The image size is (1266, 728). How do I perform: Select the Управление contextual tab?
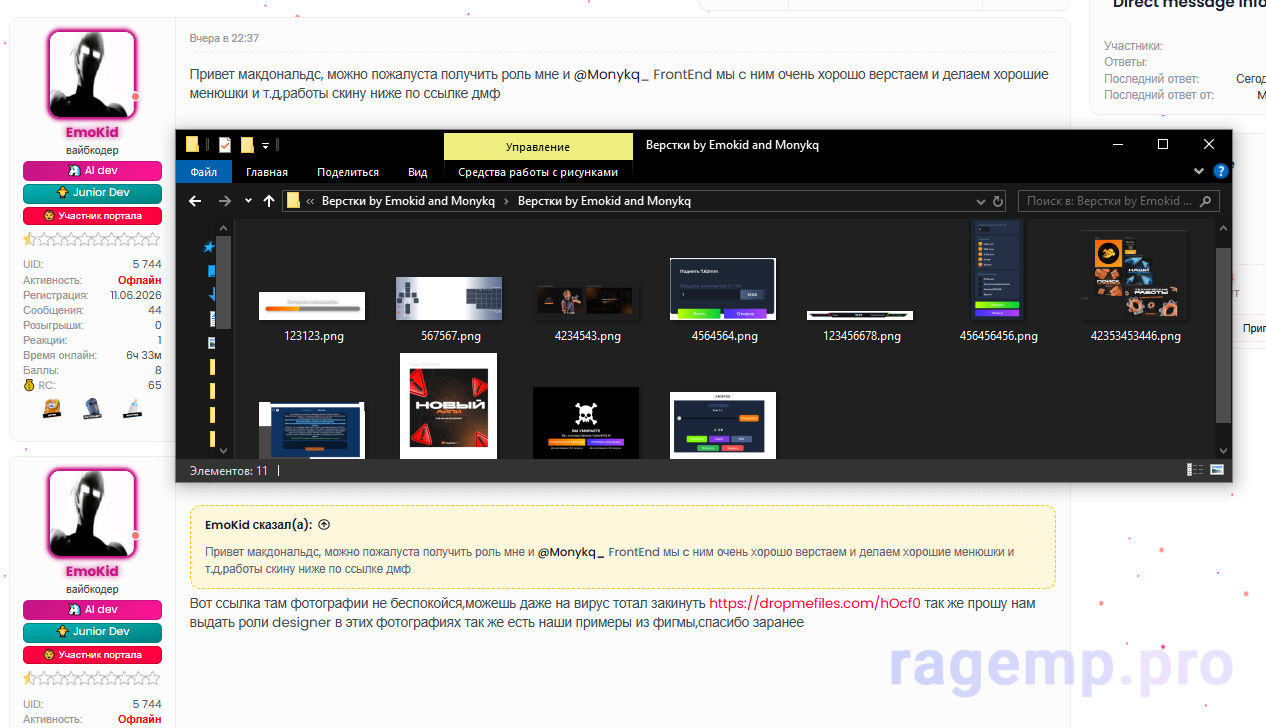point(538,147)
